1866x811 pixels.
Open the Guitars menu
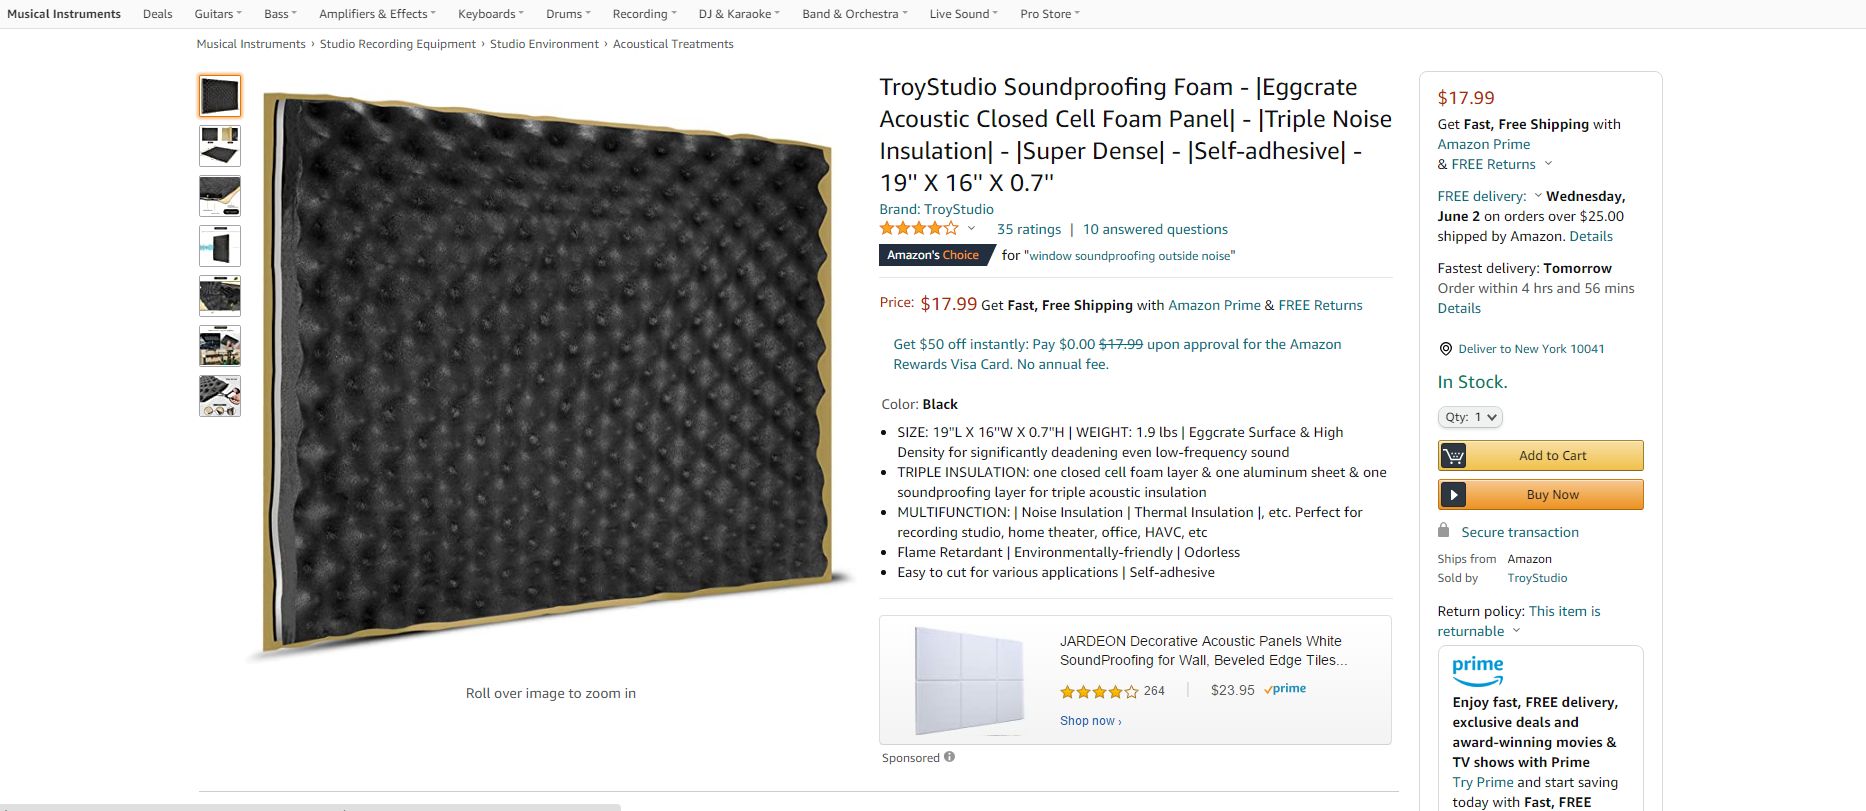tap(217, 14)
